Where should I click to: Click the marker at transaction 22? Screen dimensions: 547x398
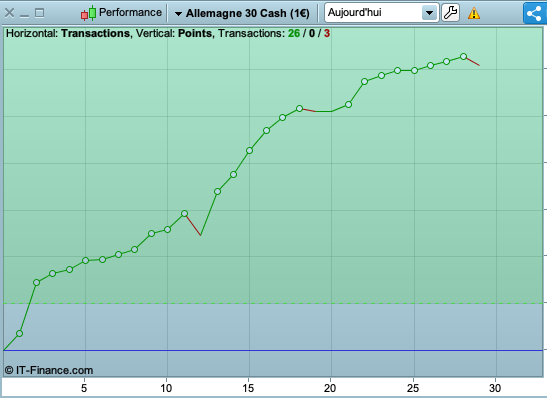[365, 82]
